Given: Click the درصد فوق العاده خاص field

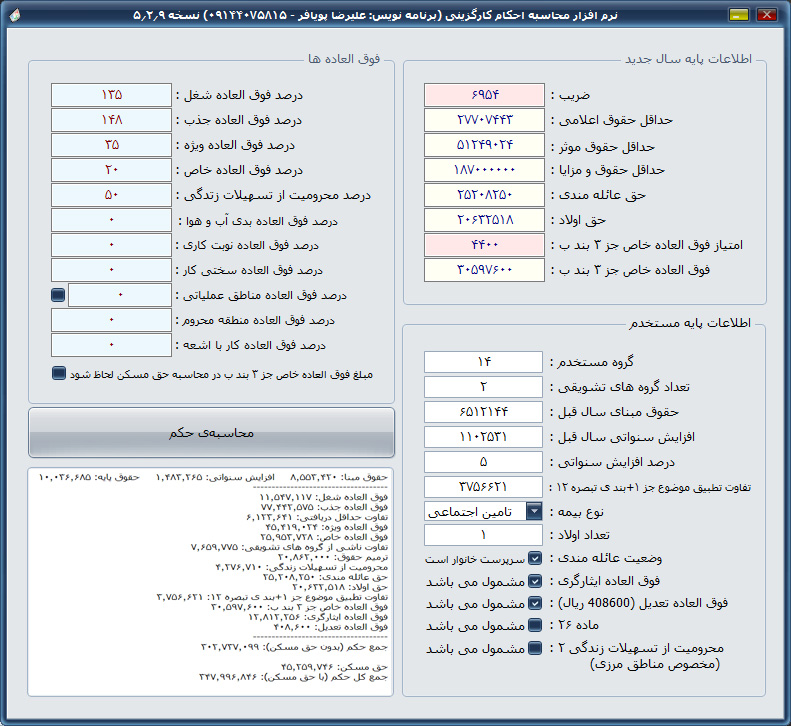Looking at the screenshot, I should point(111,170).
